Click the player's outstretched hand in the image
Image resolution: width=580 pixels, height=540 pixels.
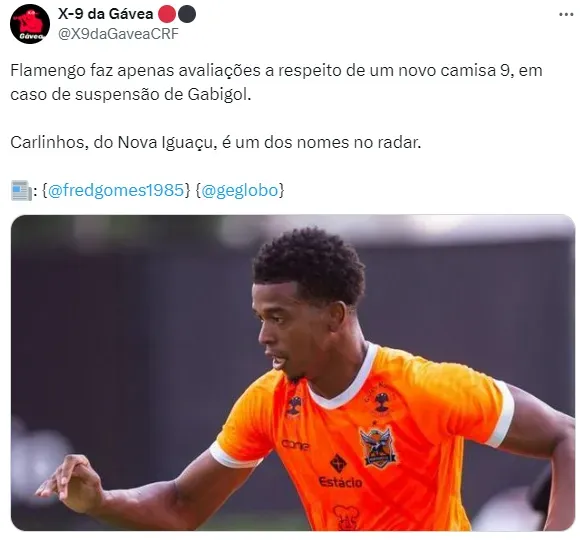click(x=68, y=483)
